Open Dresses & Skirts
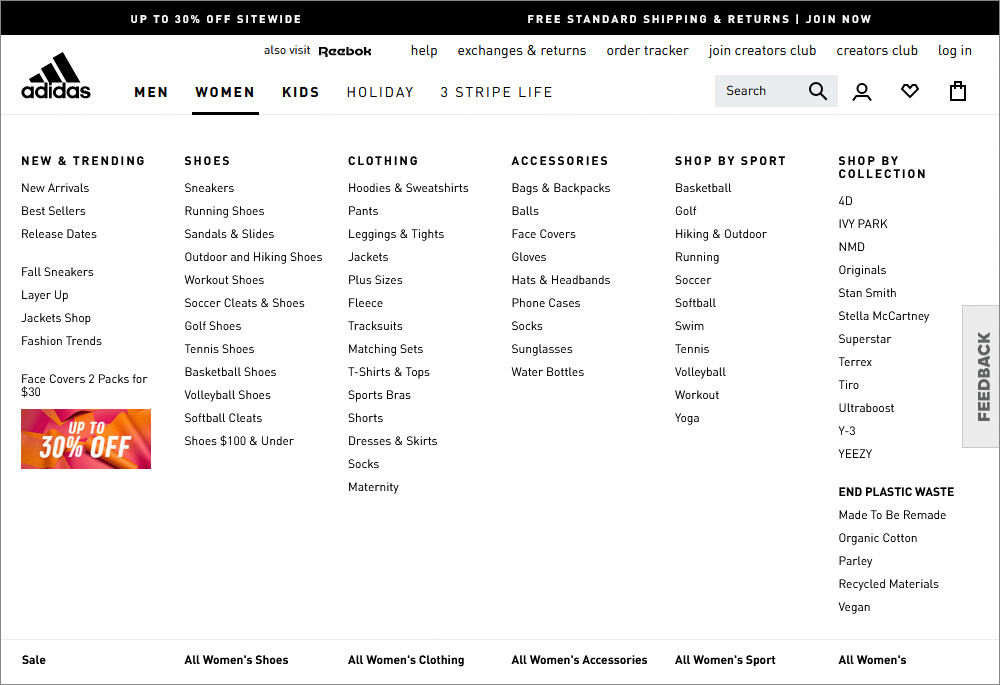 coord(393,441)
